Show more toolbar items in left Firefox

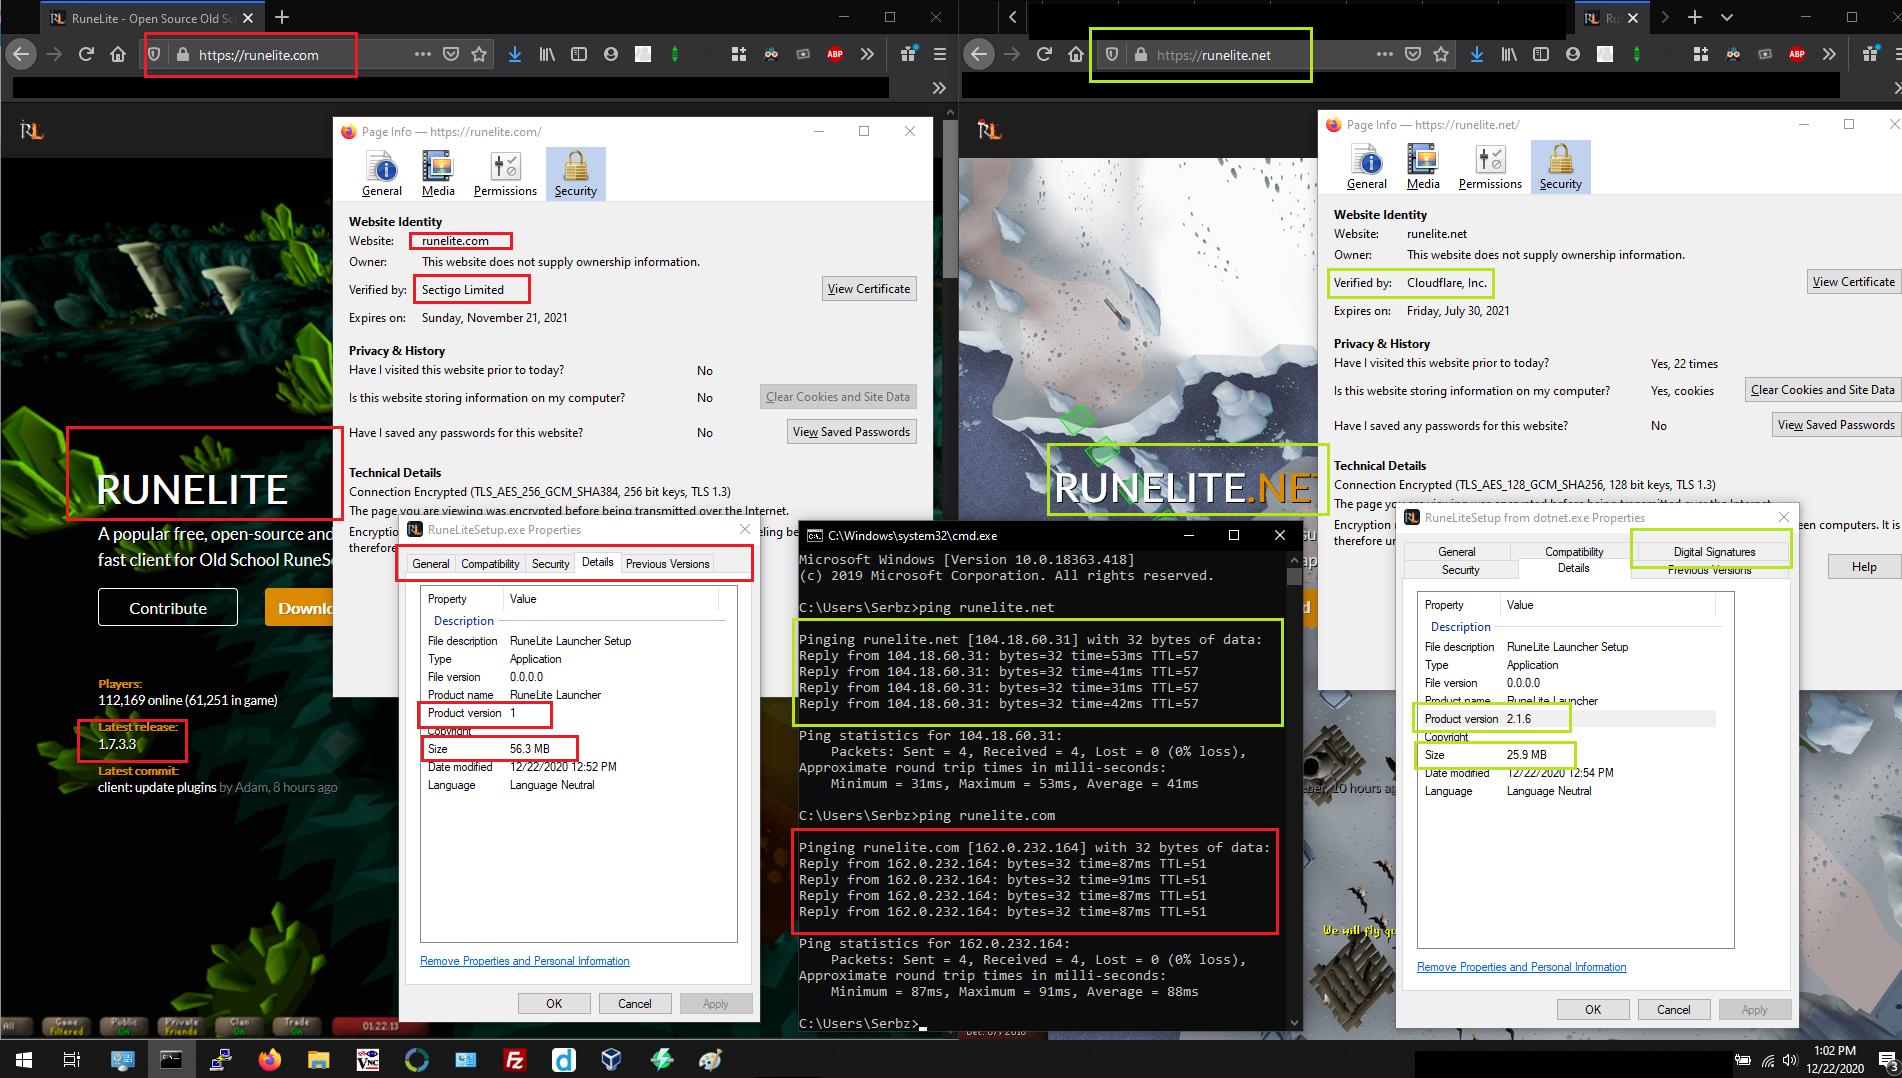[x=867, y=54]
